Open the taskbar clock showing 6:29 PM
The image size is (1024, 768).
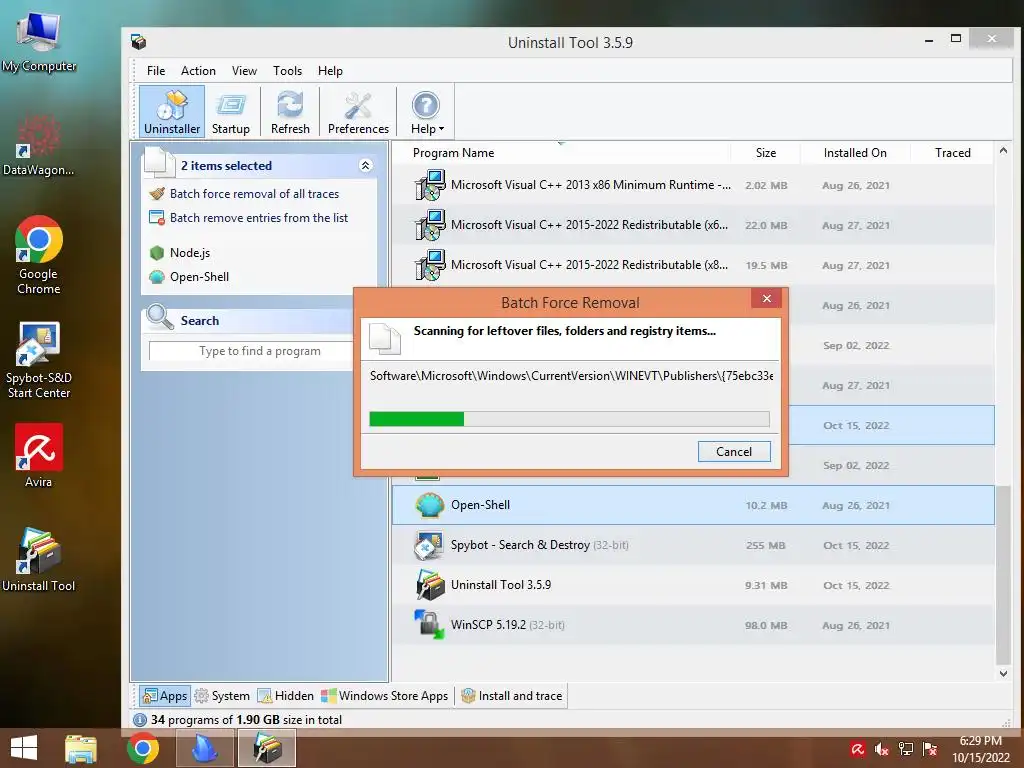click(x=980, y=749)
